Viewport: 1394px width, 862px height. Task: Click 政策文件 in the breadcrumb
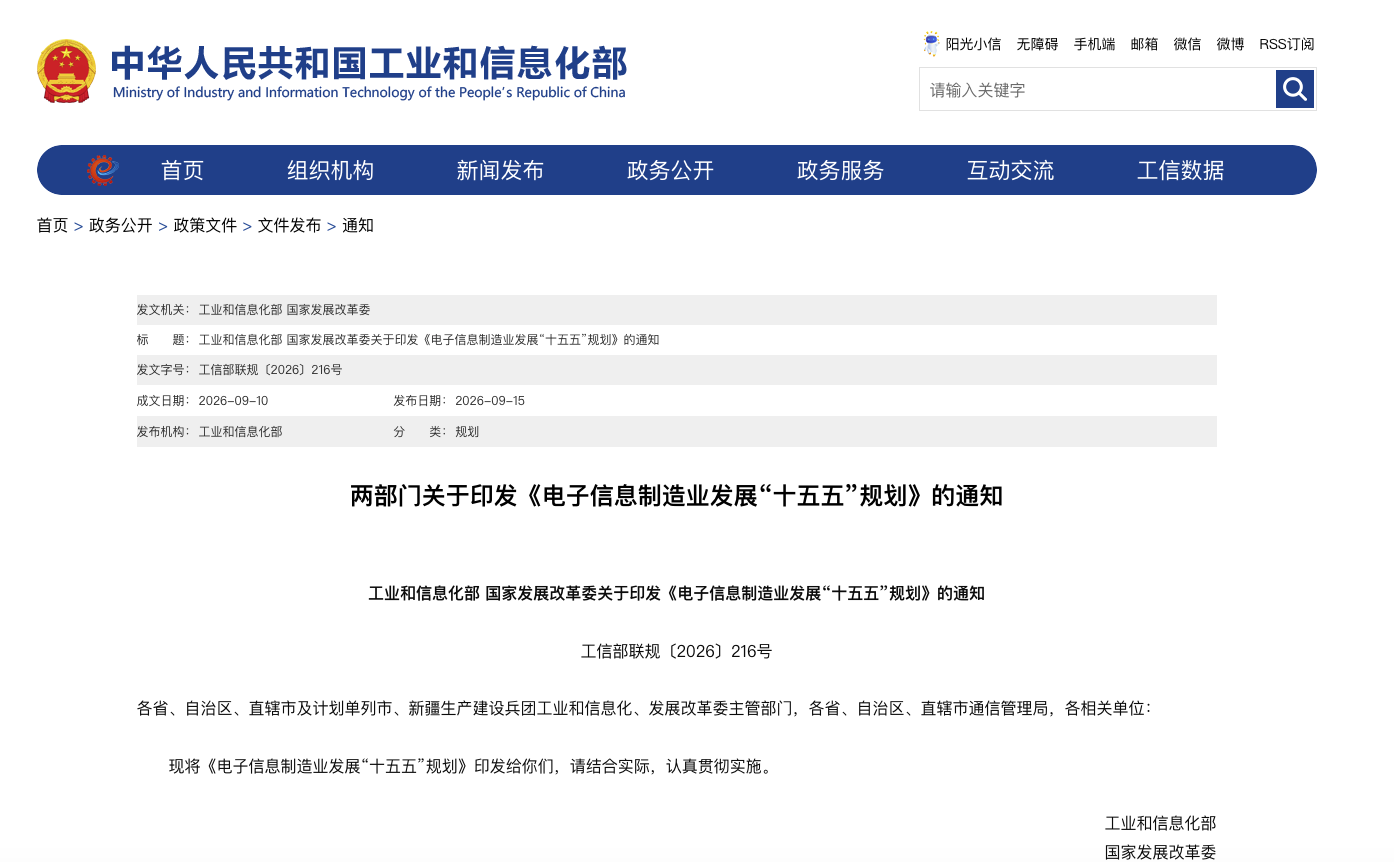(205, 225)
